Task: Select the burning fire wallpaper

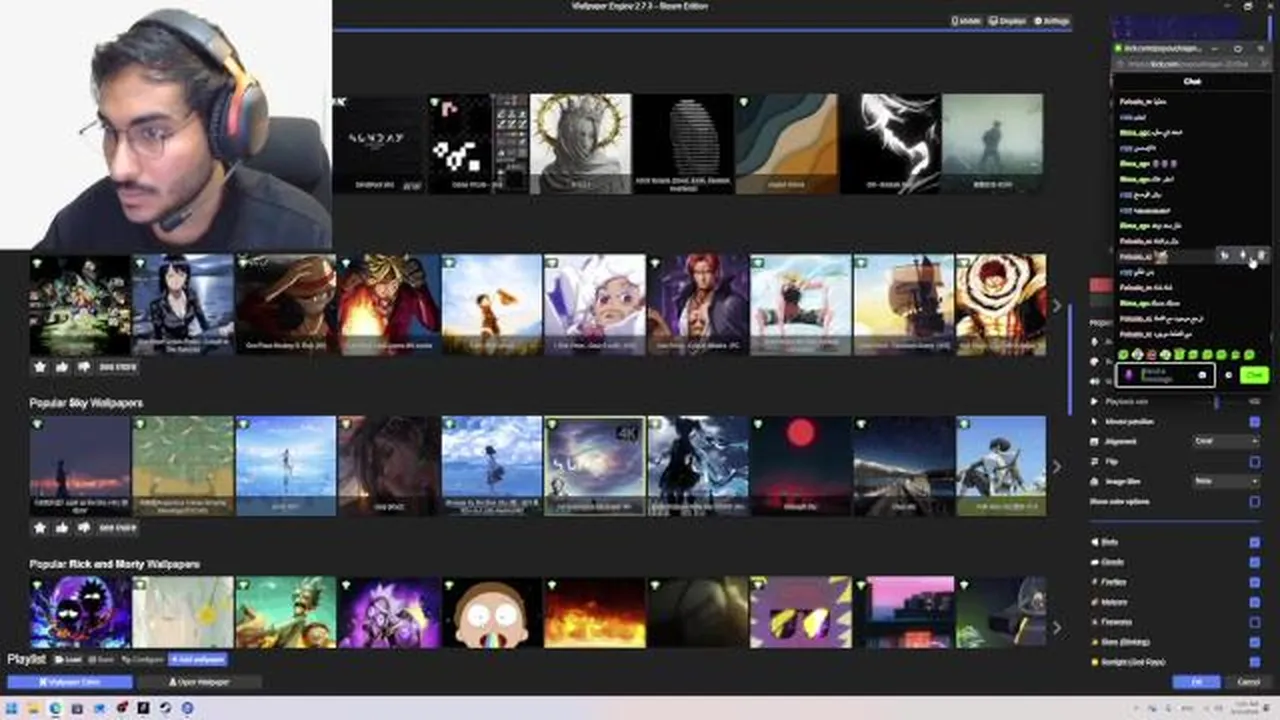Action: (594, 612)
